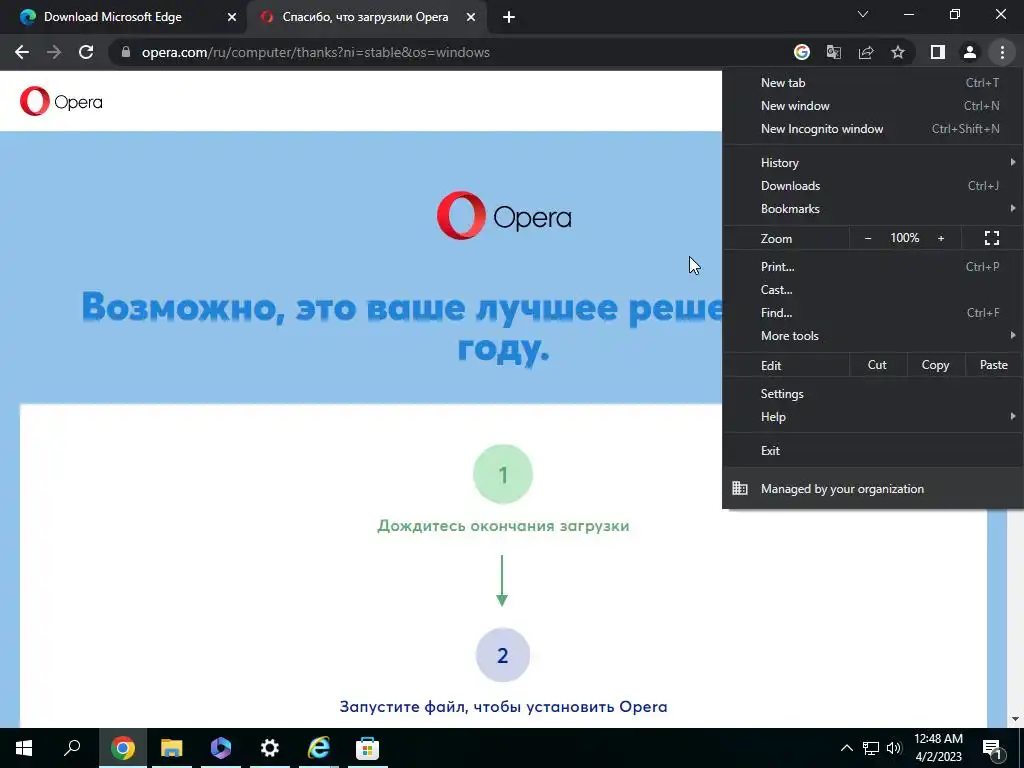This screenshot has height=768, width=1024.
Task: Open File Explorer from the taskbar
Action: click(x=172, y=748)
